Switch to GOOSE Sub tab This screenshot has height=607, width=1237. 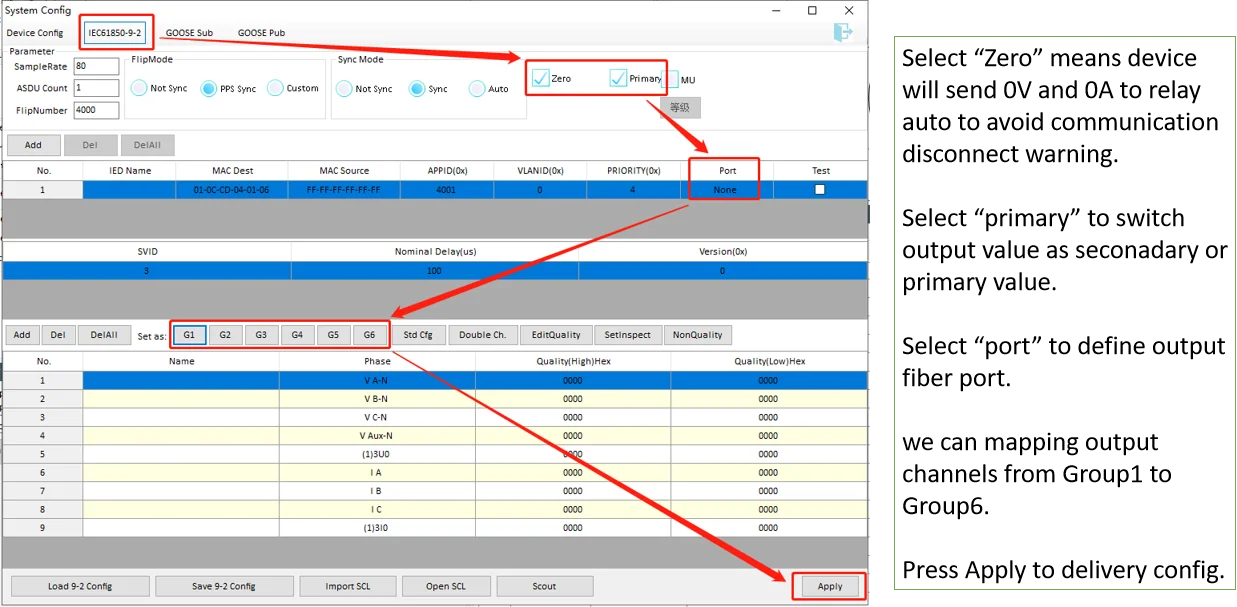[189, 33]
